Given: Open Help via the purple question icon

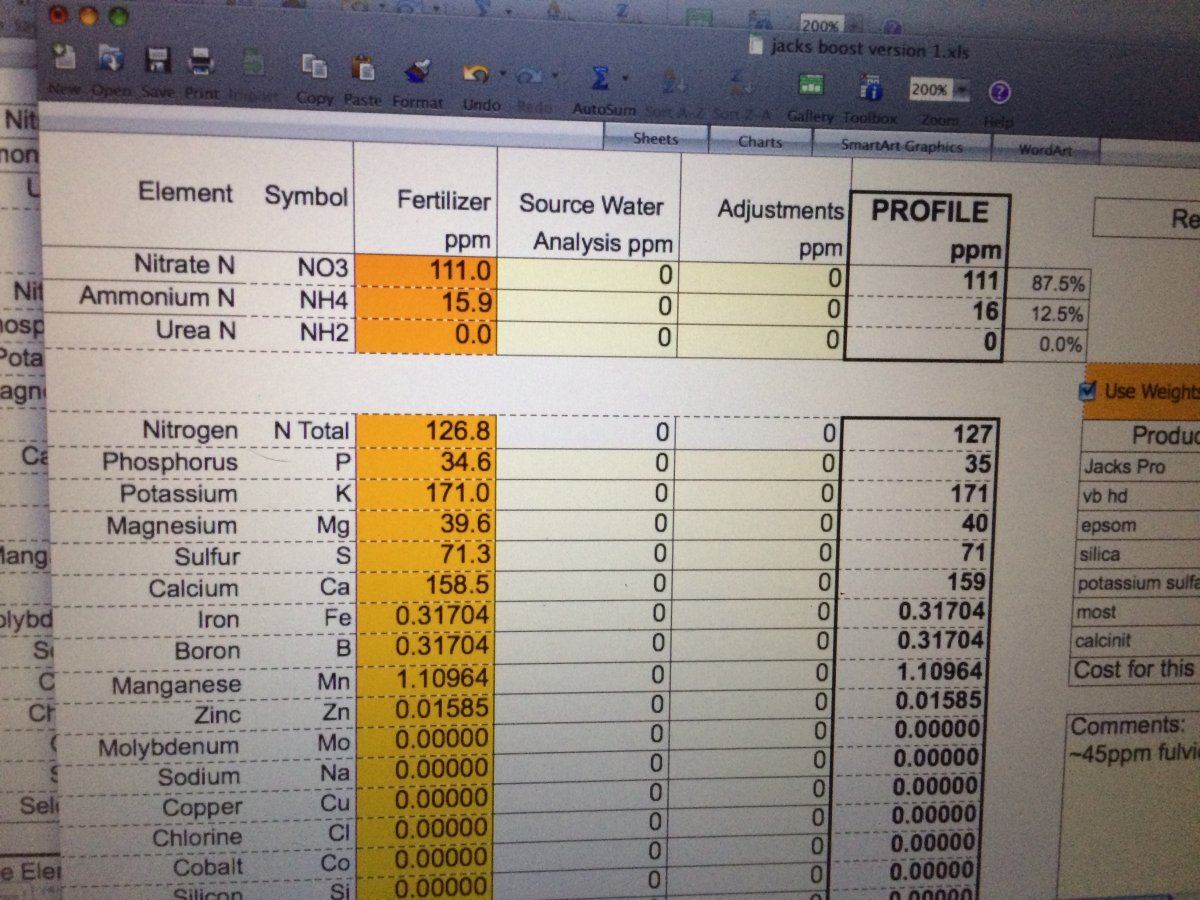Looking at the screenshot, I should [x=999, y=93].
